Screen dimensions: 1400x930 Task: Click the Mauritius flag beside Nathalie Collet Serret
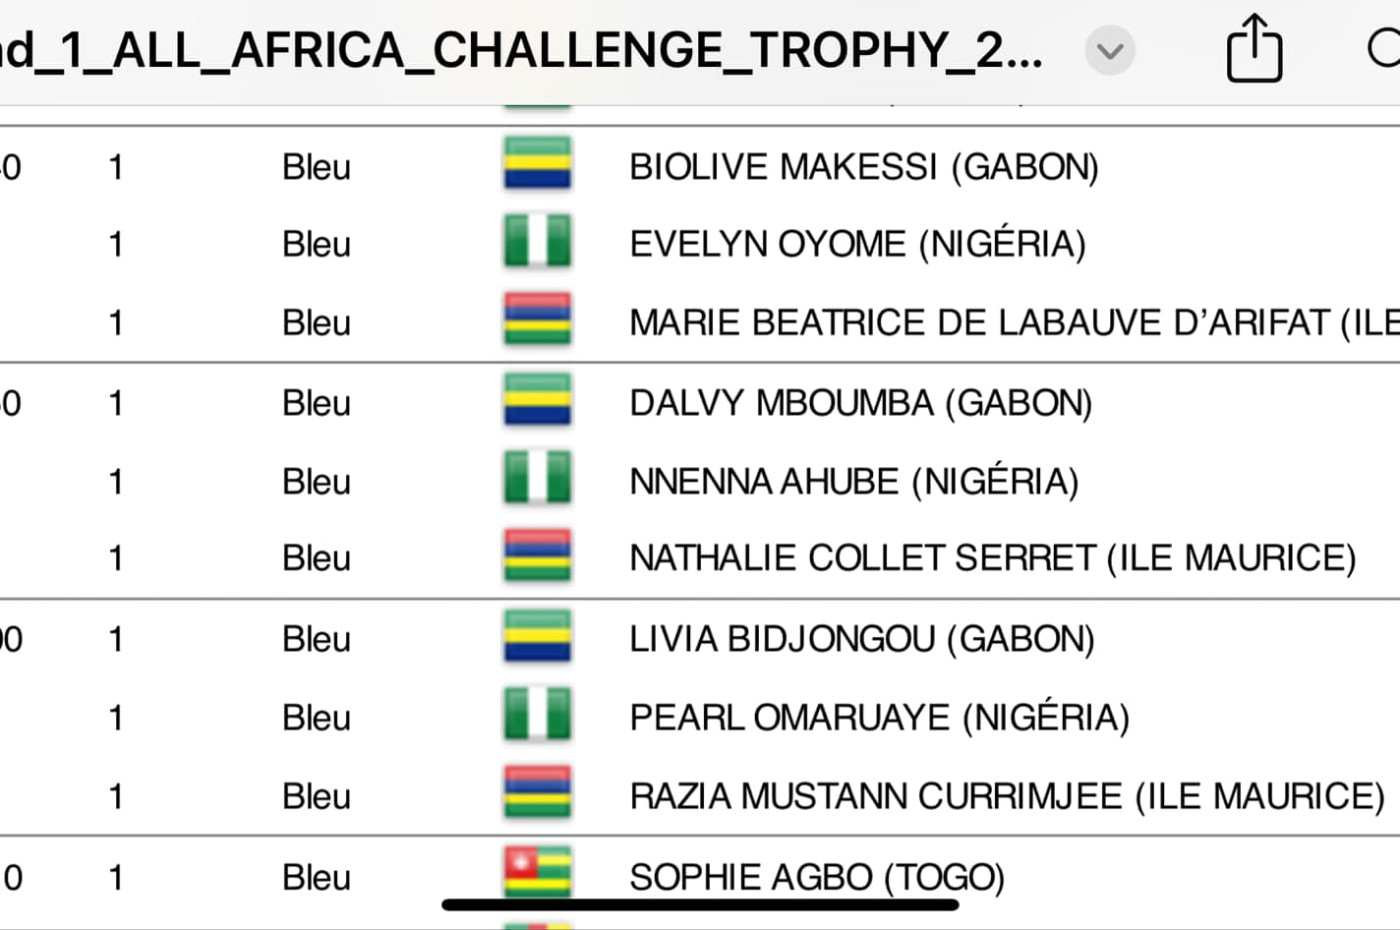click(x=538, y=556)
